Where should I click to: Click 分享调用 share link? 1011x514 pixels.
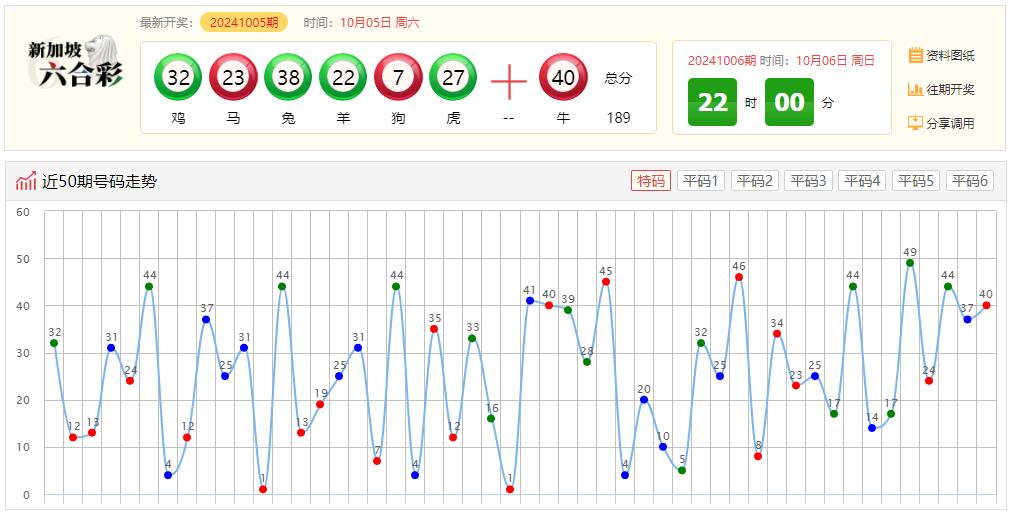tap(941, 123)
